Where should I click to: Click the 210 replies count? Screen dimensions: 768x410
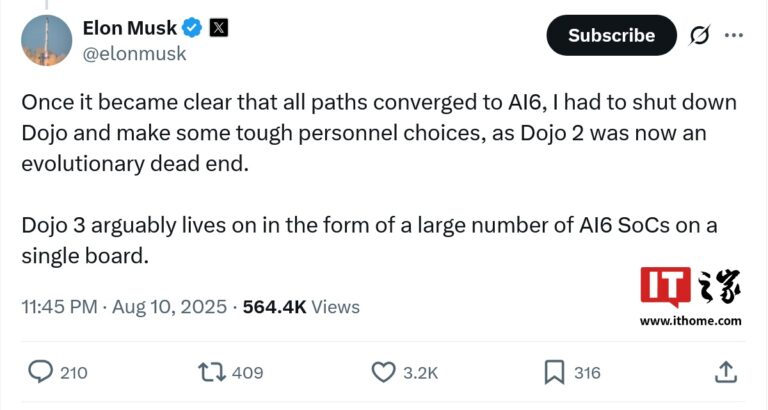click(x=73, y=373)
